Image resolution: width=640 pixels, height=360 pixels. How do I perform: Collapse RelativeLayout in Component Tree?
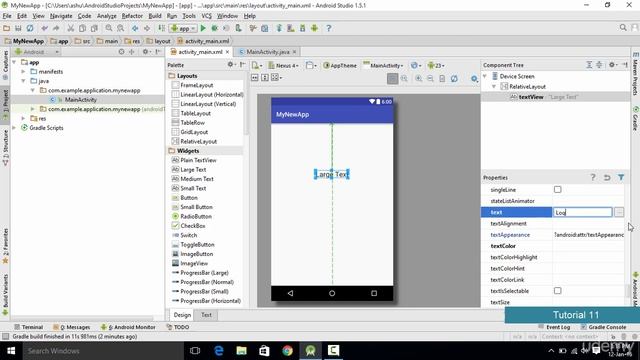tap(494, 87)
